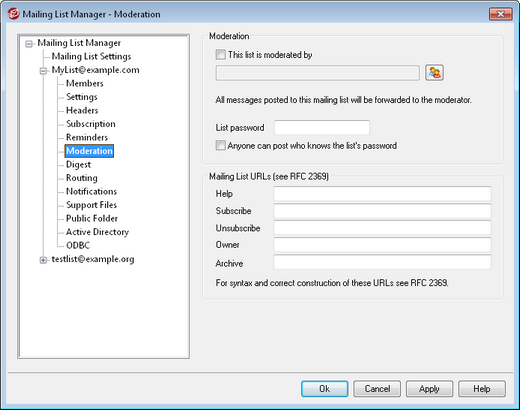
Task: Click the Ok button
Action: click(x=325, y=389)
